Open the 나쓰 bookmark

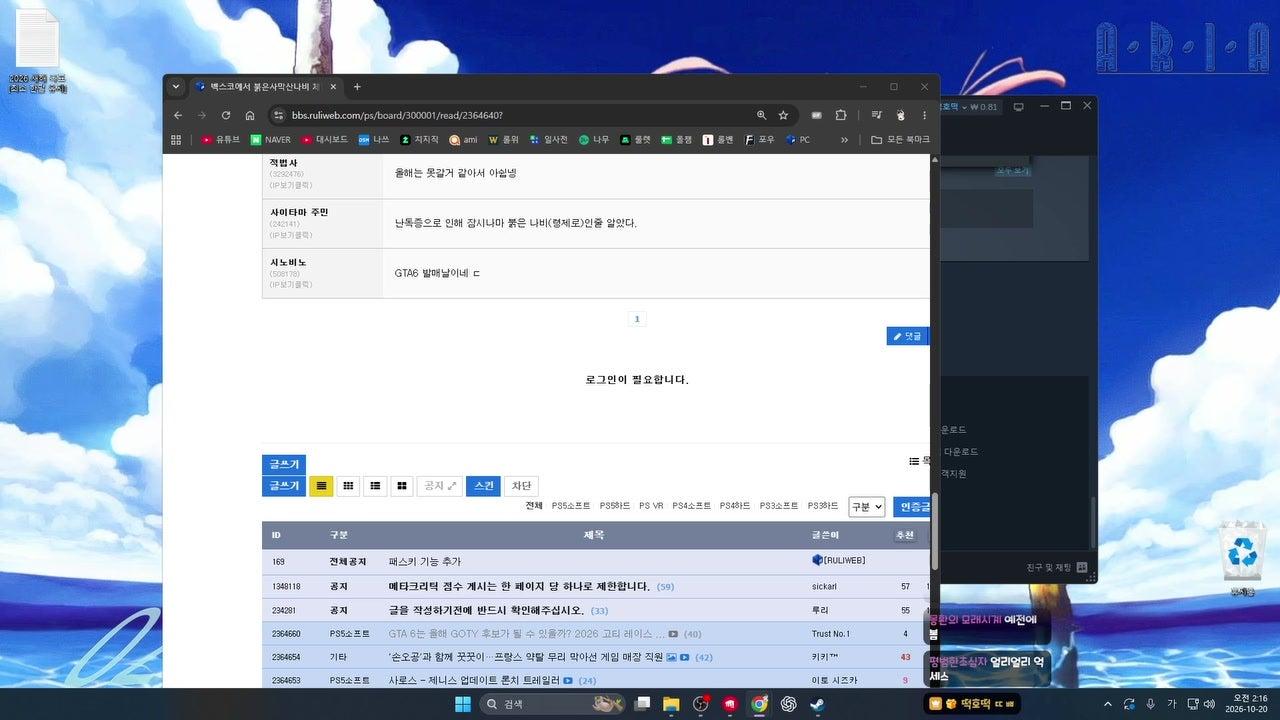(x=374, y=140)
